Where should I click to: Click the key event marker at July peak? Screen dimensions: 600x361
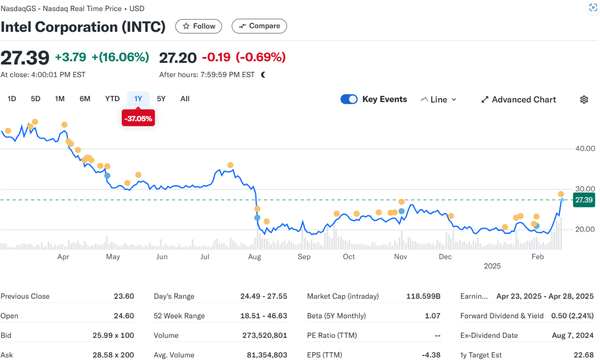point(230,165)
